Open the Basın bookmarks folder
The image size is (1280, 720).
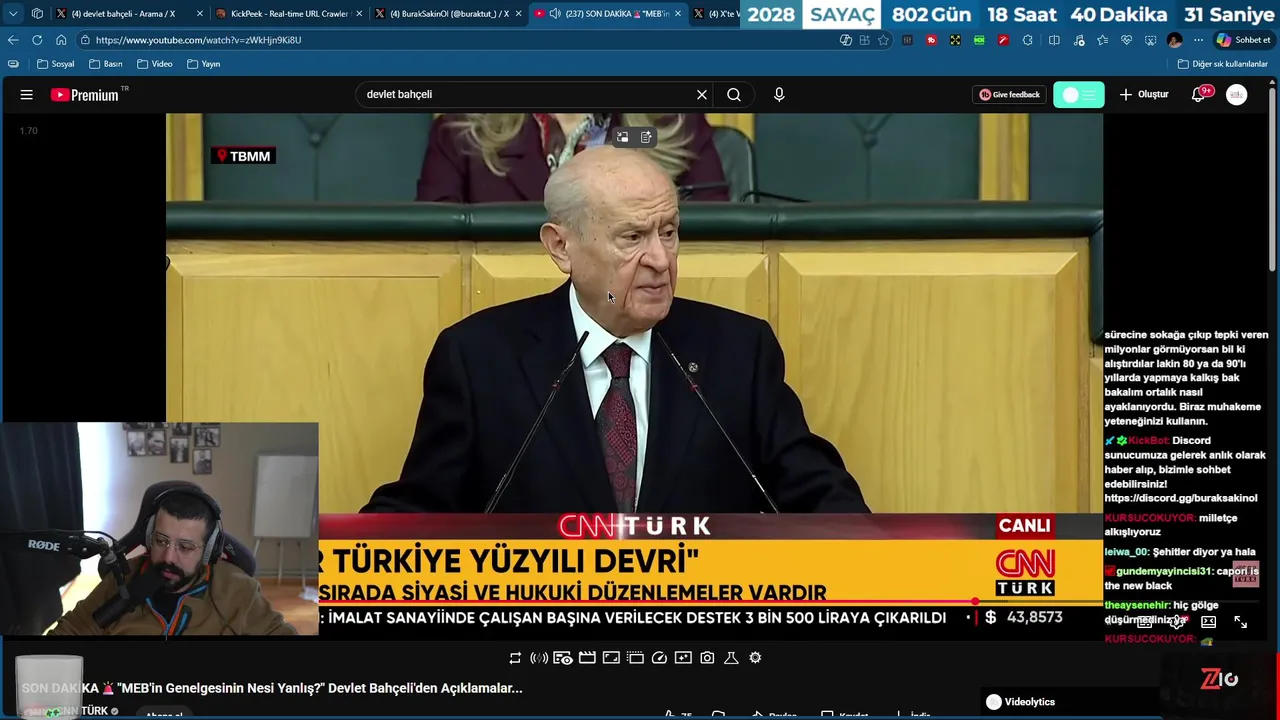105,64
